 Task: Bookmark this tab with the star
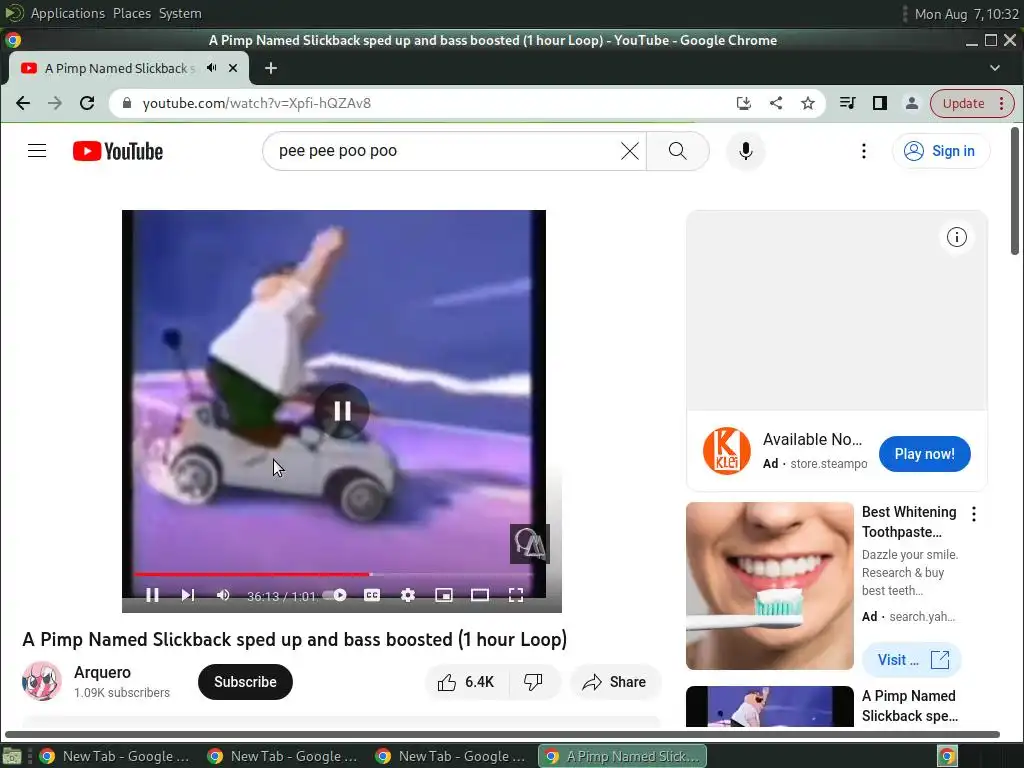(808, 103)
